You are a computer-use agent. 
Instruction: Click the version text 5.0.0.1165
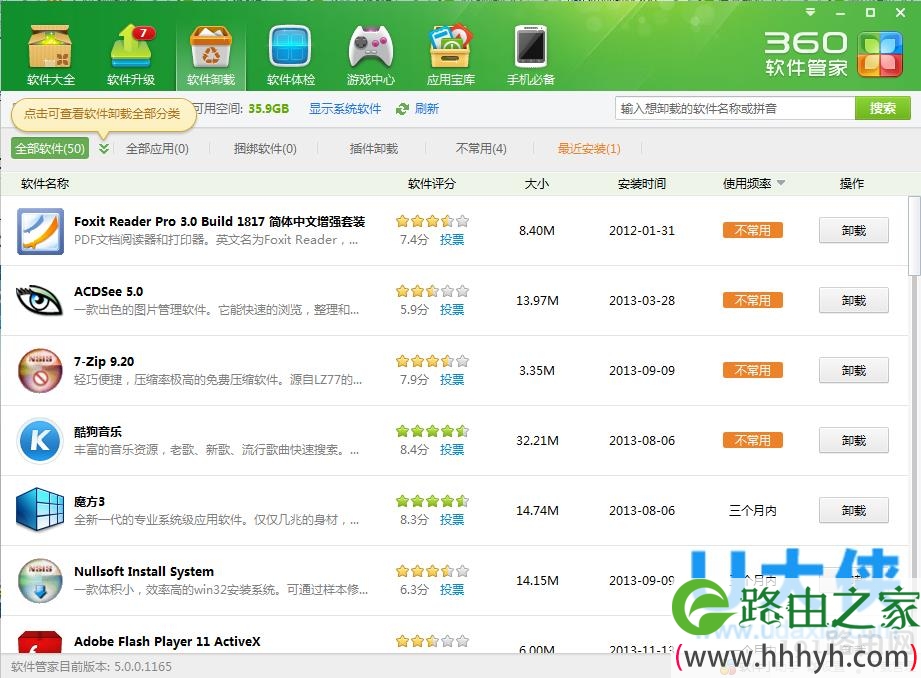[x=143, y=666]
